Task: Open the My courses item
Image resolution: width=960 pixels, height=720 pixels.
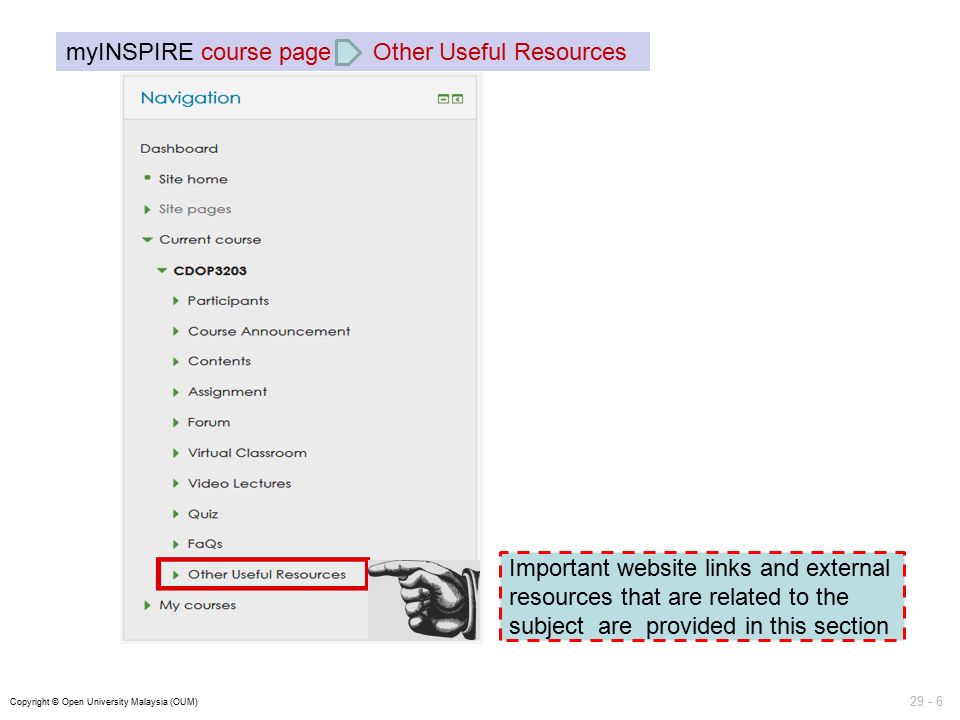Action: [x=197, y=605]
